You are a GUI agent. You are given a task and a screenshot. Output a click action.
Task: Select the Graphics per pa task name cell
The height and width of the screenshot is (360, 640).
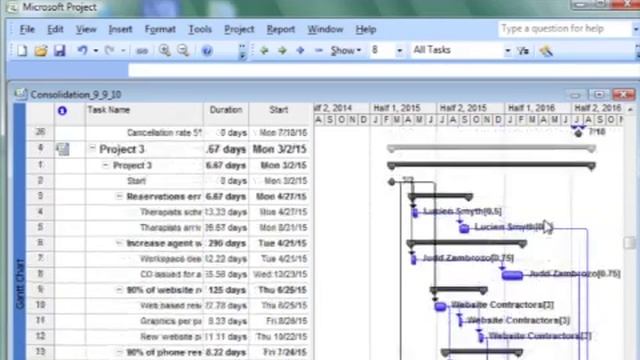(144, 321)
